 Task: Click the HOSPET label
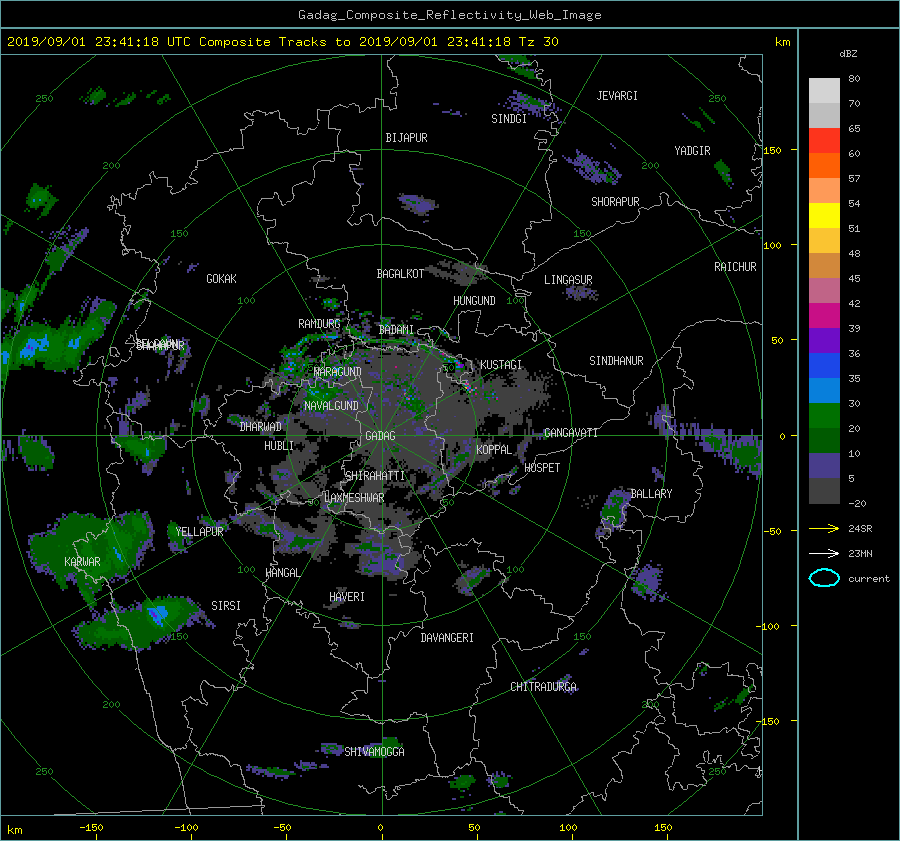[542, 468]
